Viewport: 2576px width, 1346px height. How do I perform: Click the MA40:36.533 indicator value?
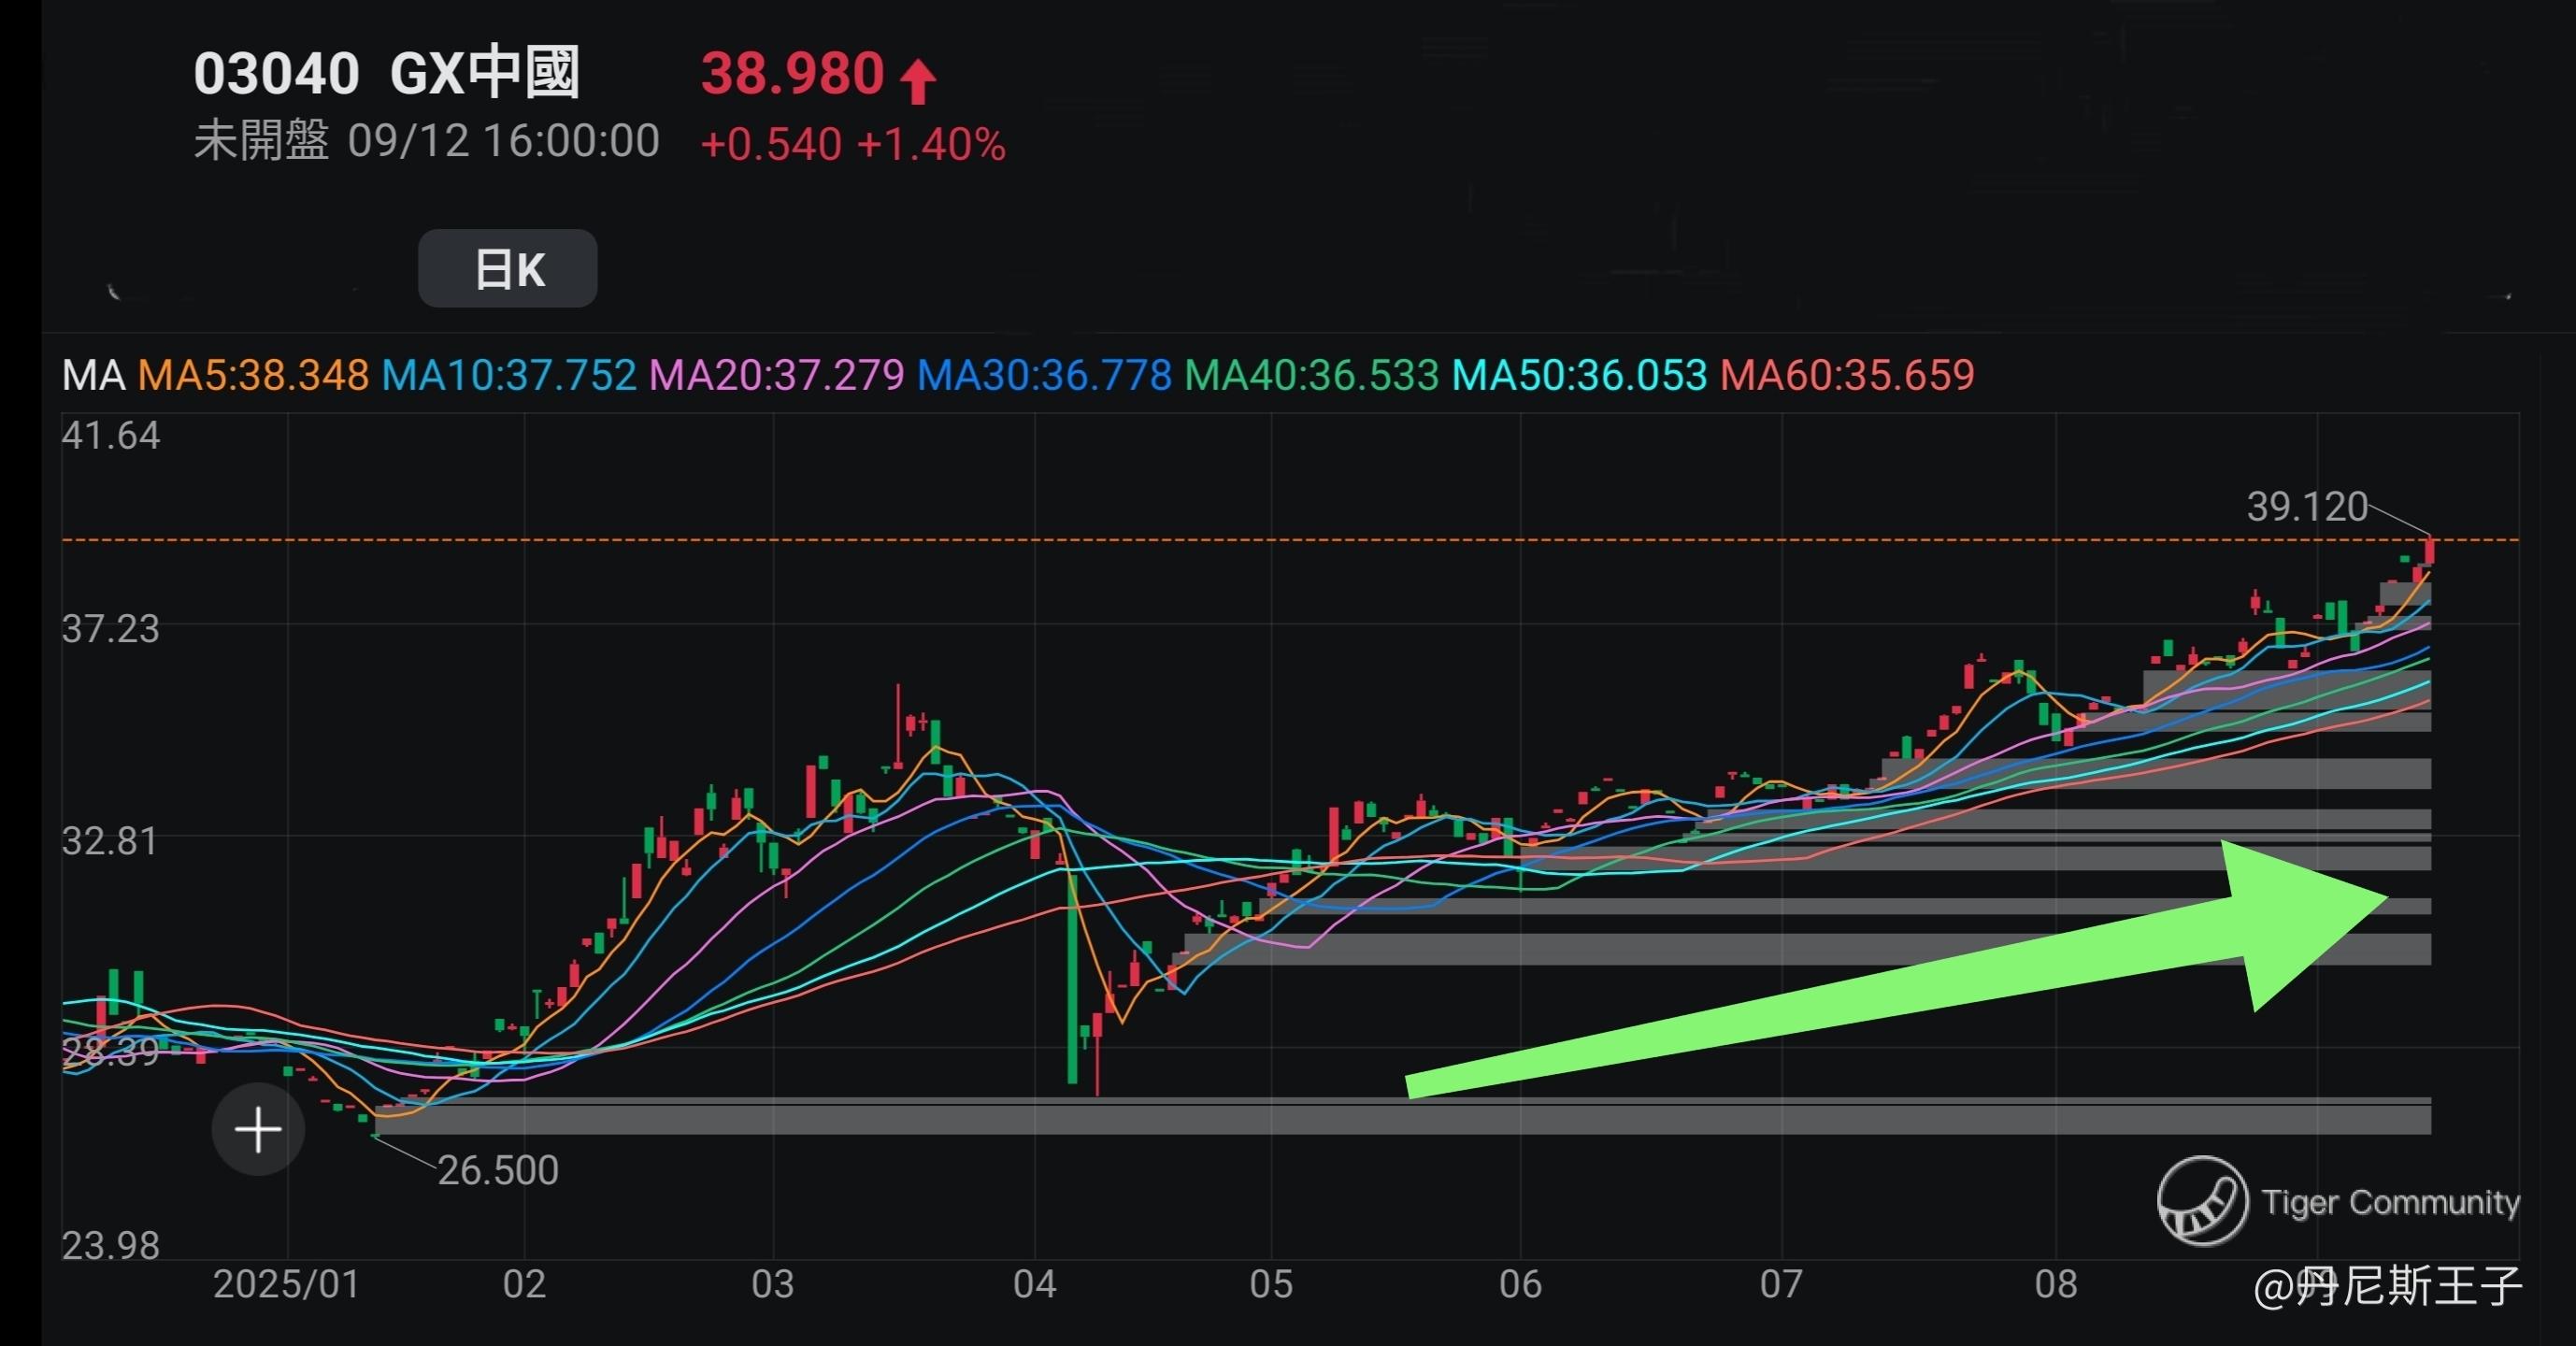[x=1311, y=376]
